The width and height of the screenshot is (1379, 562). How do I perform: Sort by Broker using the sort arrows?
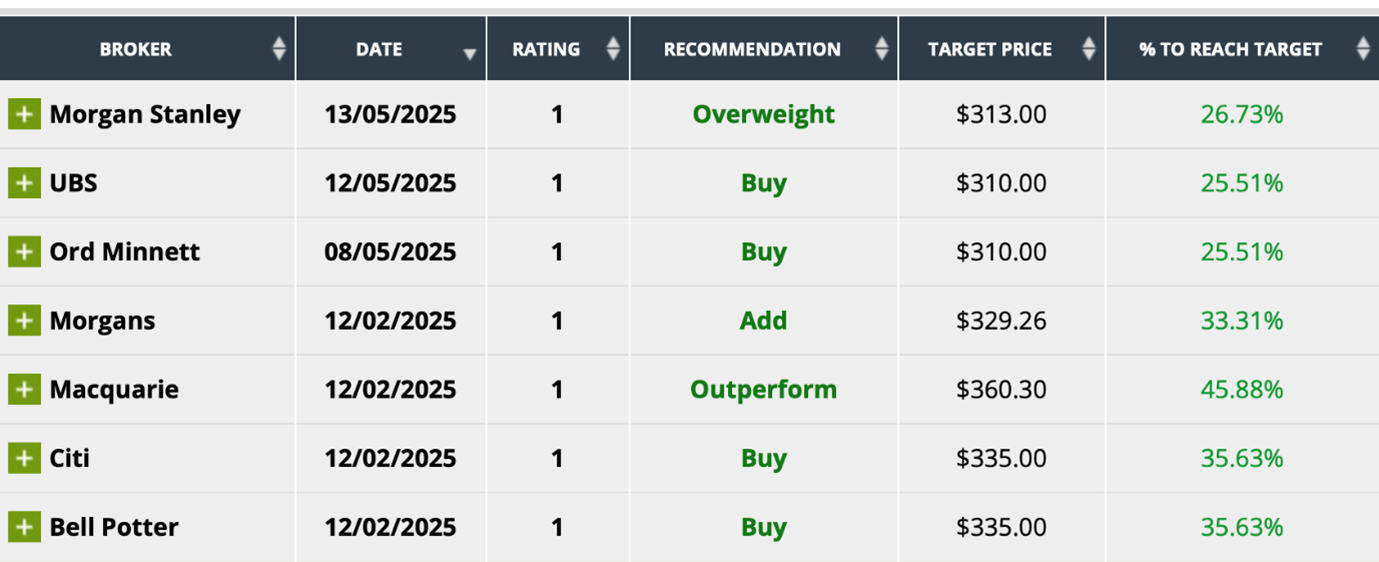279,49
